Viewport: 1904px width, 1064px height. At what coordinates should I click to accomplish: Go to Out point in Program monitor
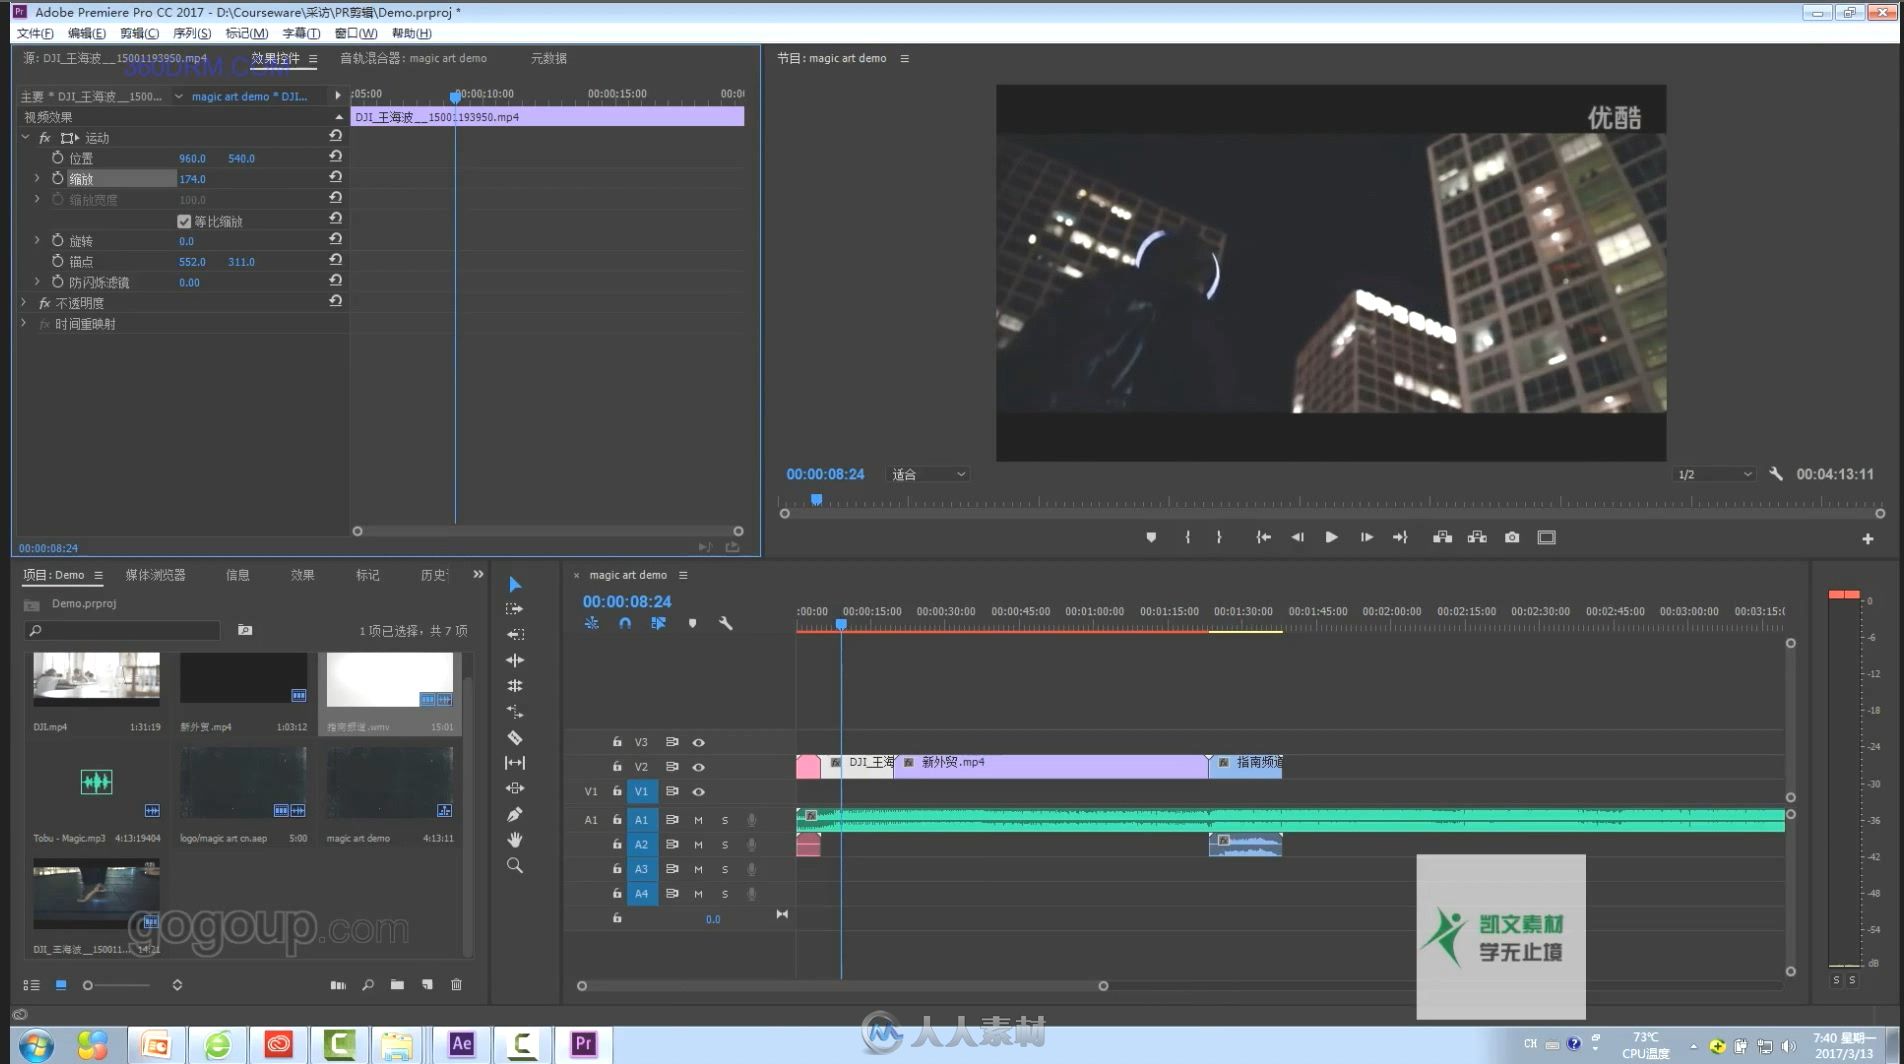point(1400,537)
